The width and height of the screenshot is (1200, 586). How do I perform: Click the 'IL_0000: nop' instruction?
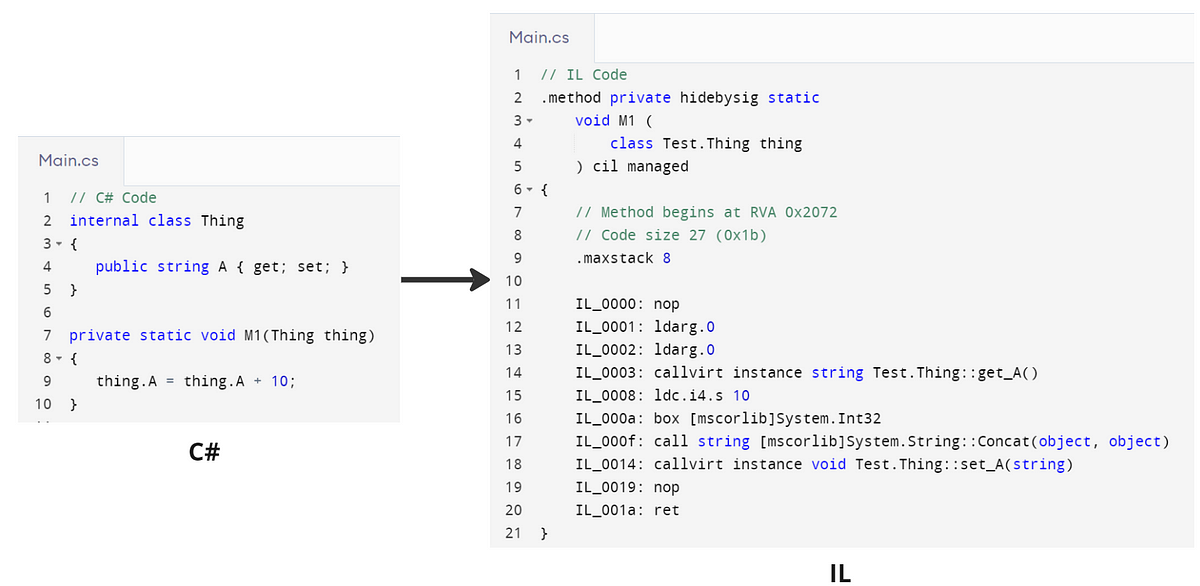click(627, 303)
